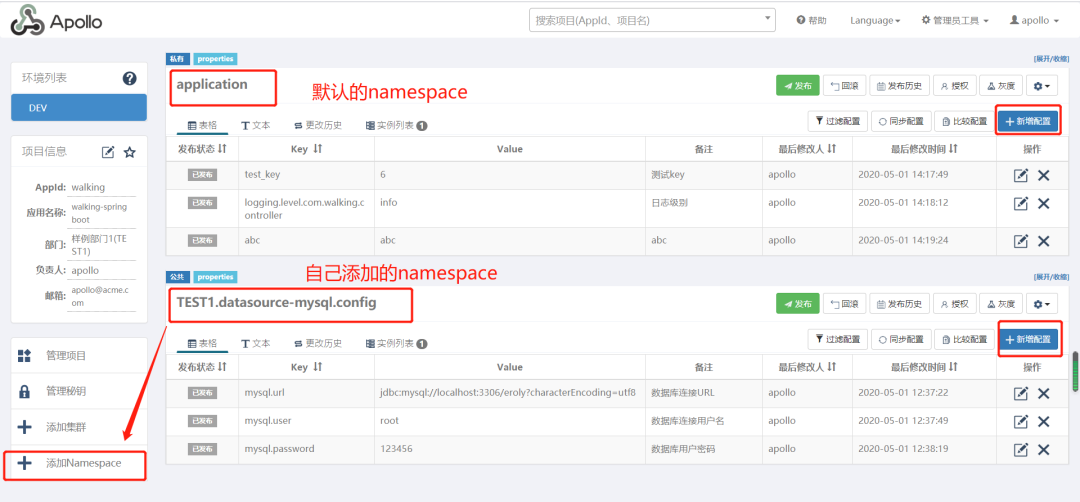Open 更改历史 tab in datasource namespace

(317, 343)
